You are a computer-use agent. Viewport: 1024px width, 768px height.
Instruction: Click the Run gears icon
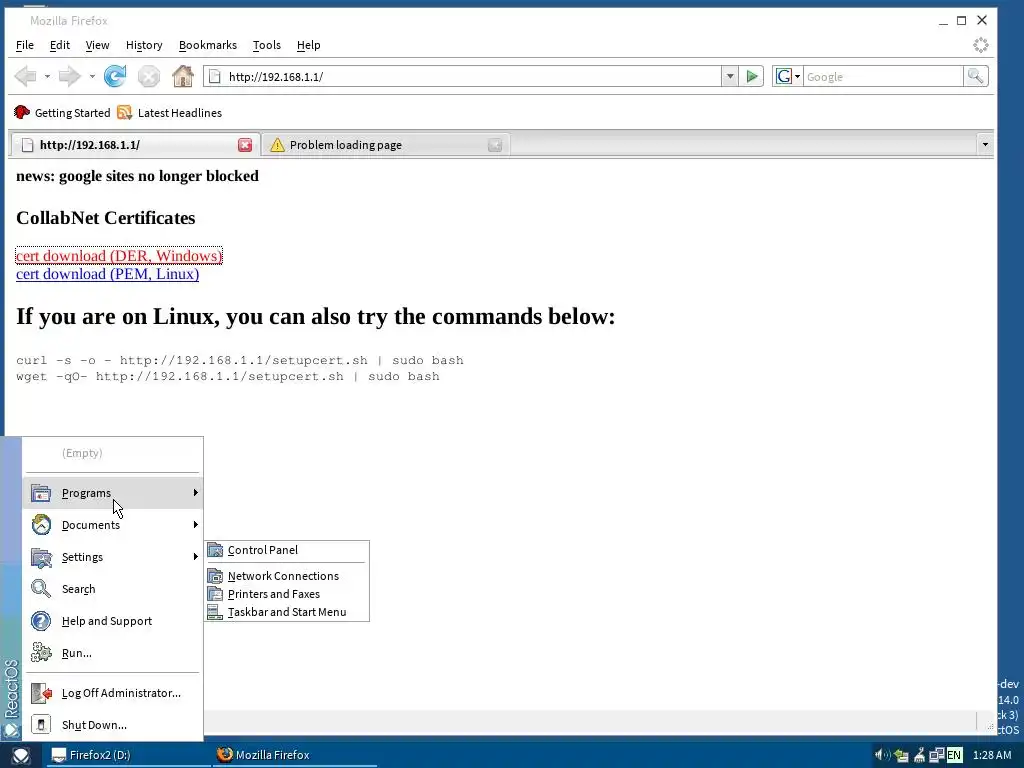click(x=41, y=653)
